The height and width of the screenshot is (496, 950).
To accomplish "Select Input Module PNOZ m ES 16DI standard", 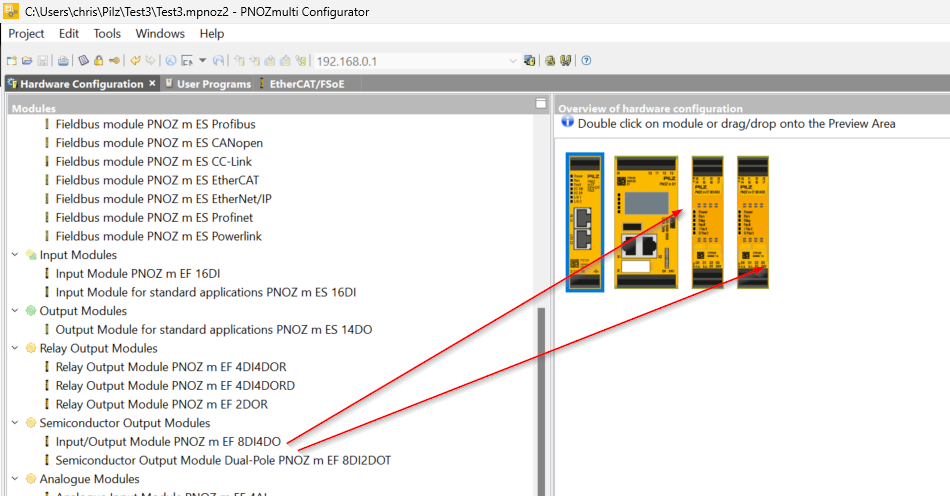I will point(205,293).
